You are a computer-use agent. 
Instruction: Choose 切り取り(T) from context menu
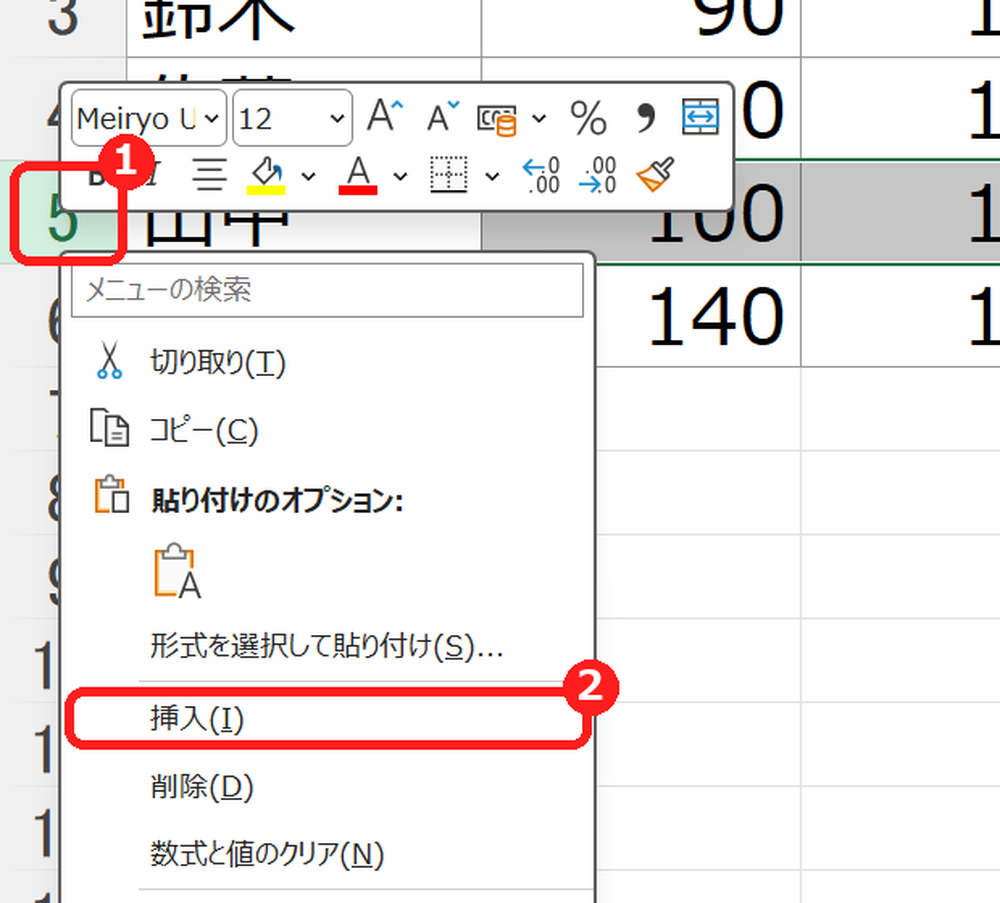coord(327,362)
